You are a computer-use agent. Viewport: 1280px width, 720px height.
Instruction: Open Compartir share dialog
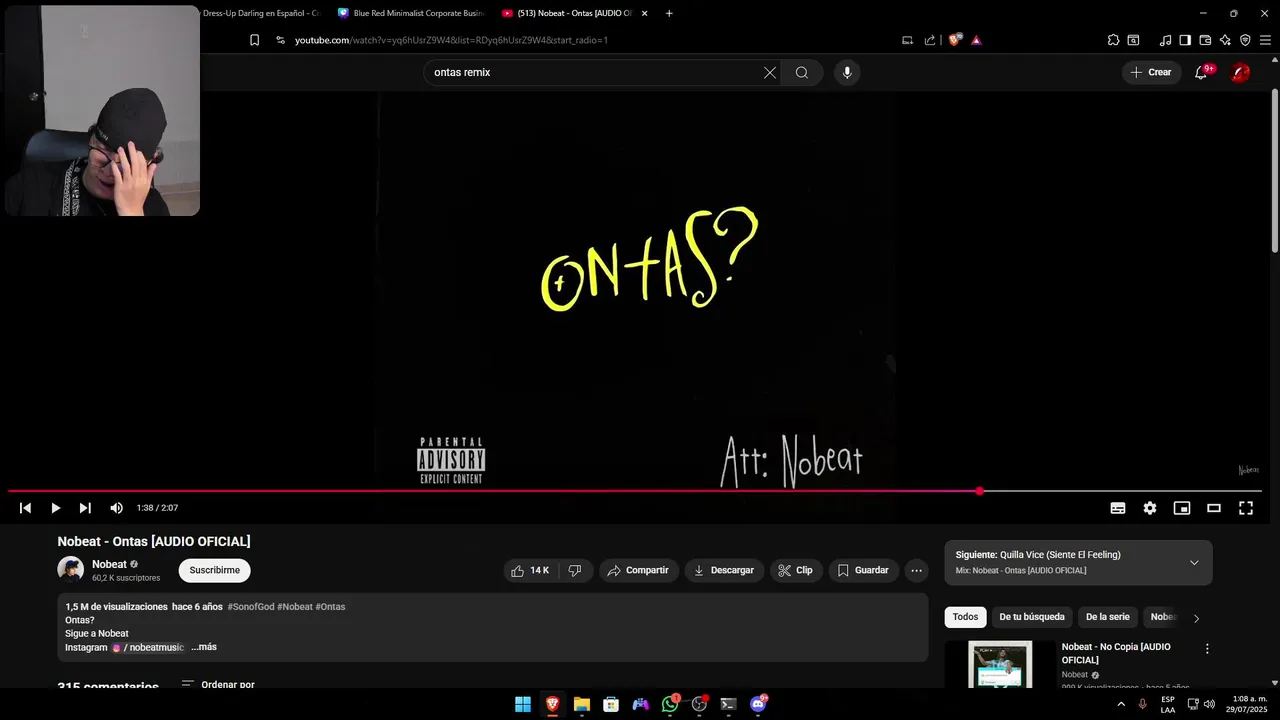tap(639, 570)
